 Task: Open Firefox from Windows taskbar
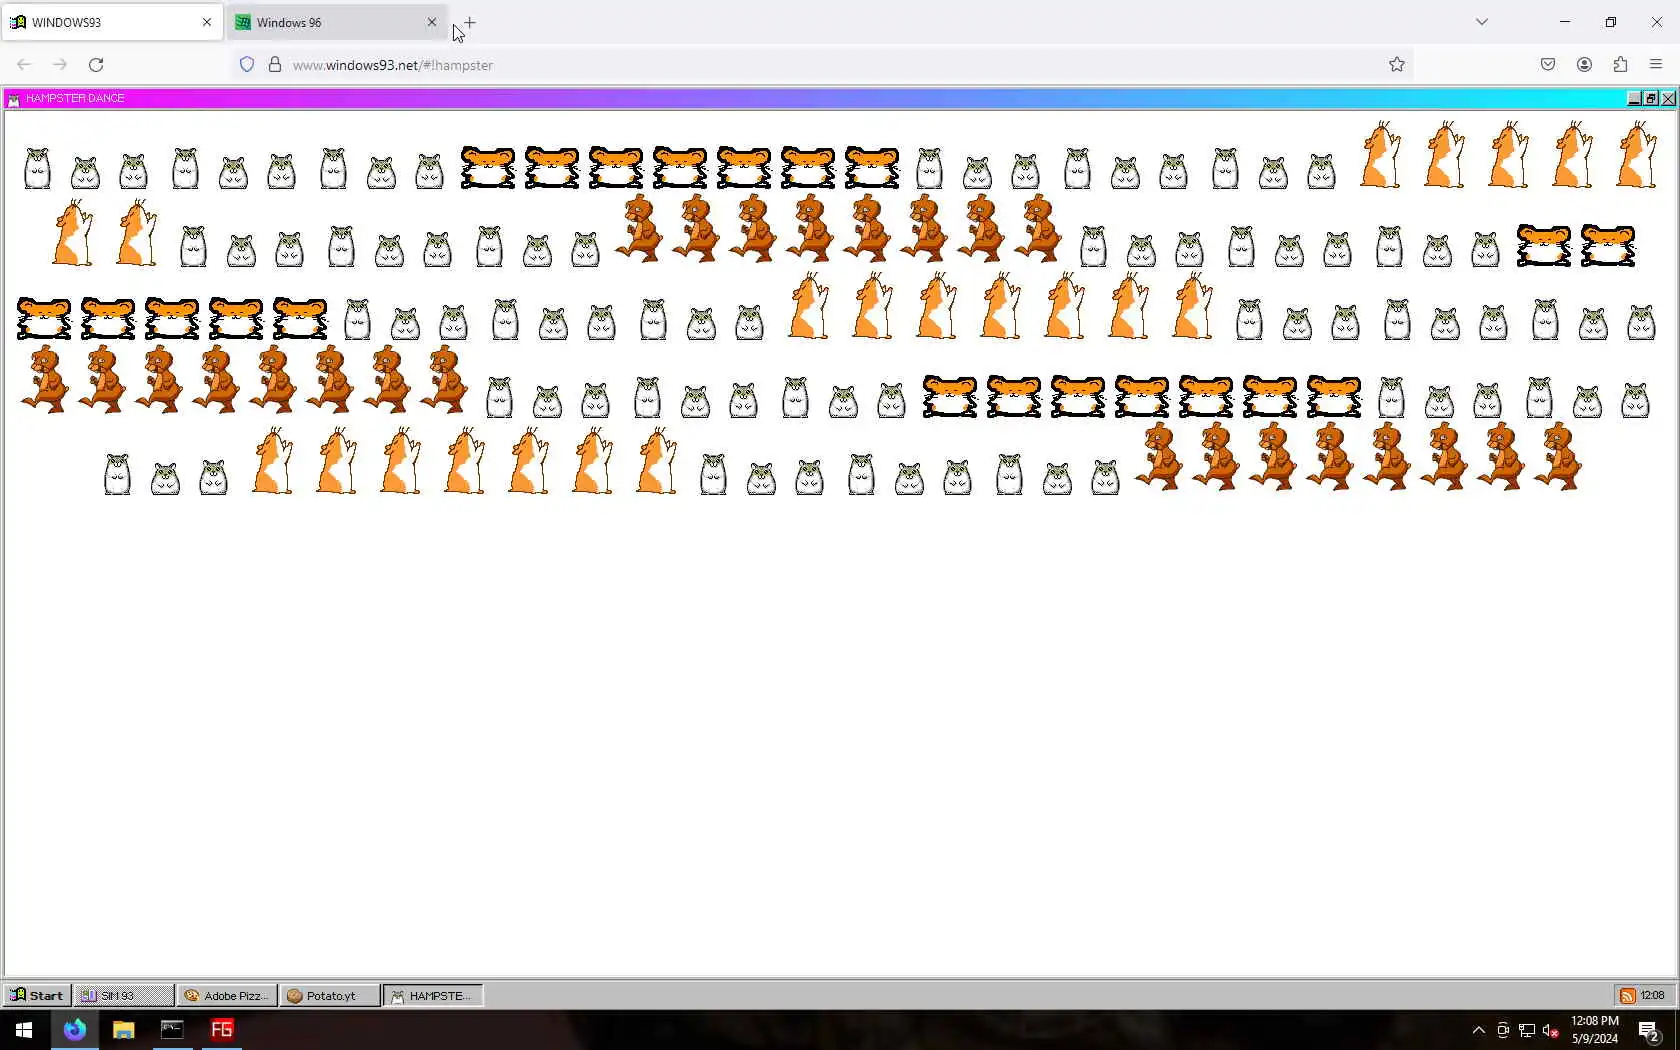click(x=75, y=1029)
